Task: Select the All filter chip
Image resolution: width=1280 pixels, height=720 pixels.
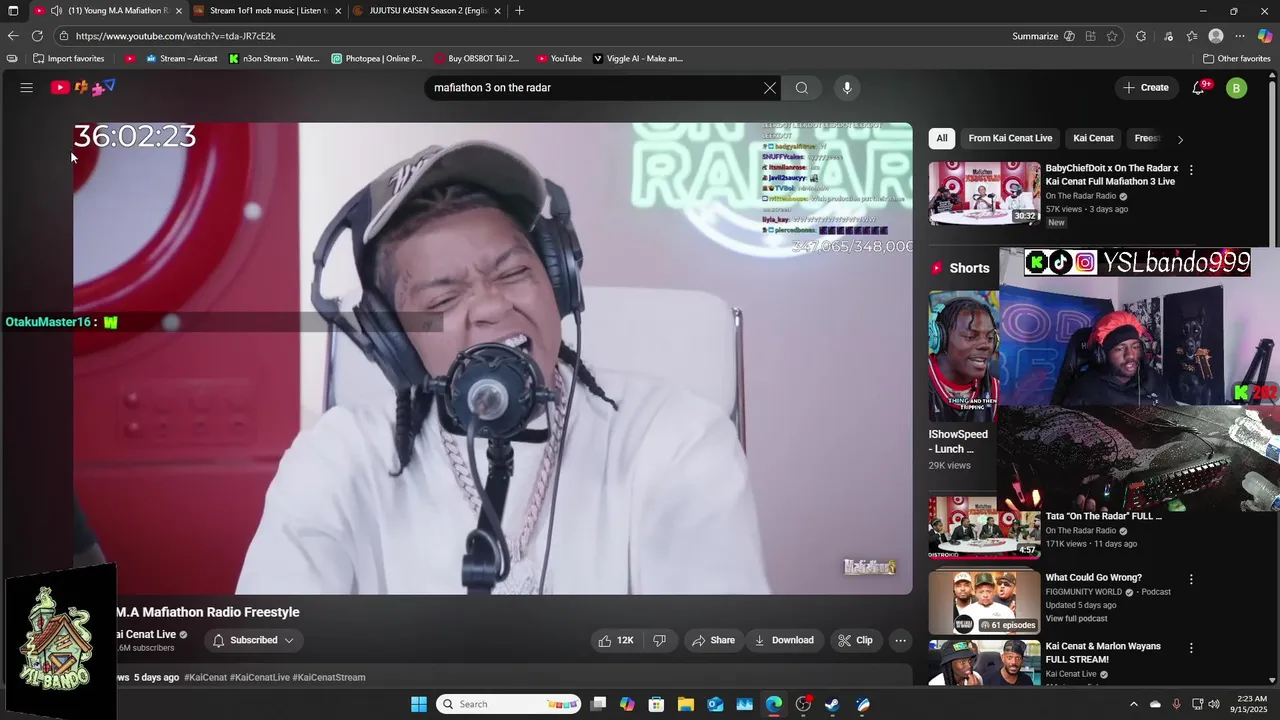Action: point(941,138)
